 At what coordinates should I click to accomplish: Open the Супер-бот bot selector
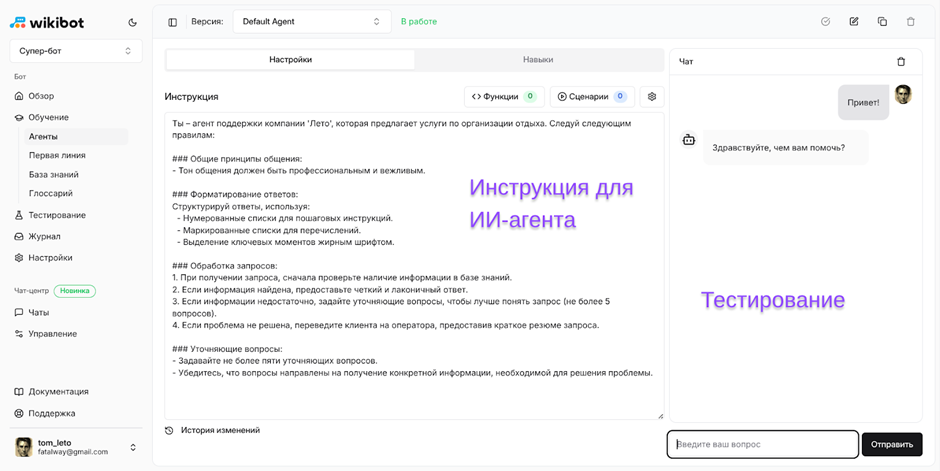76,51
